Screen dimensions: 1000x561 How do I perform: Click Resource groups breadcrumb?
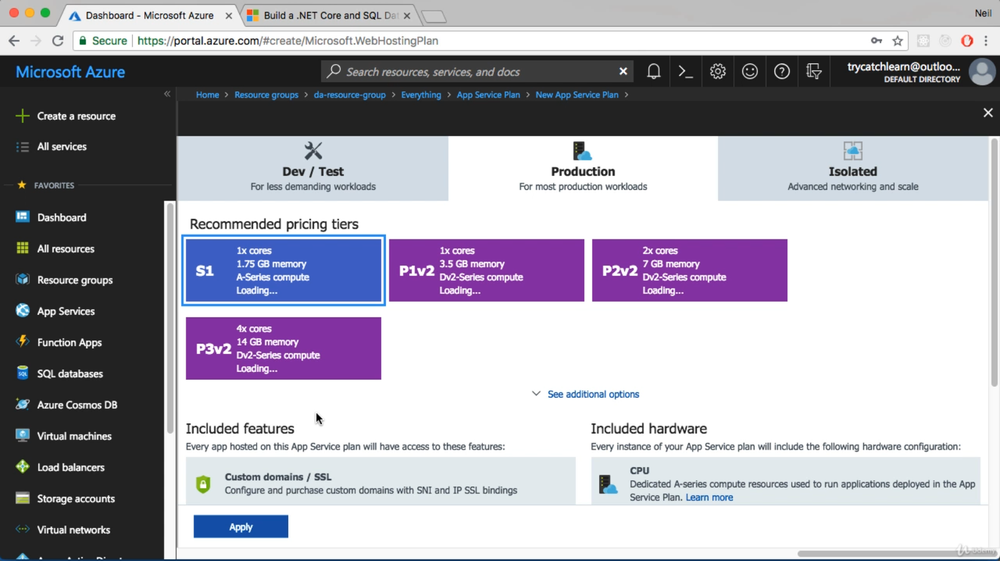tap(266, 94)
